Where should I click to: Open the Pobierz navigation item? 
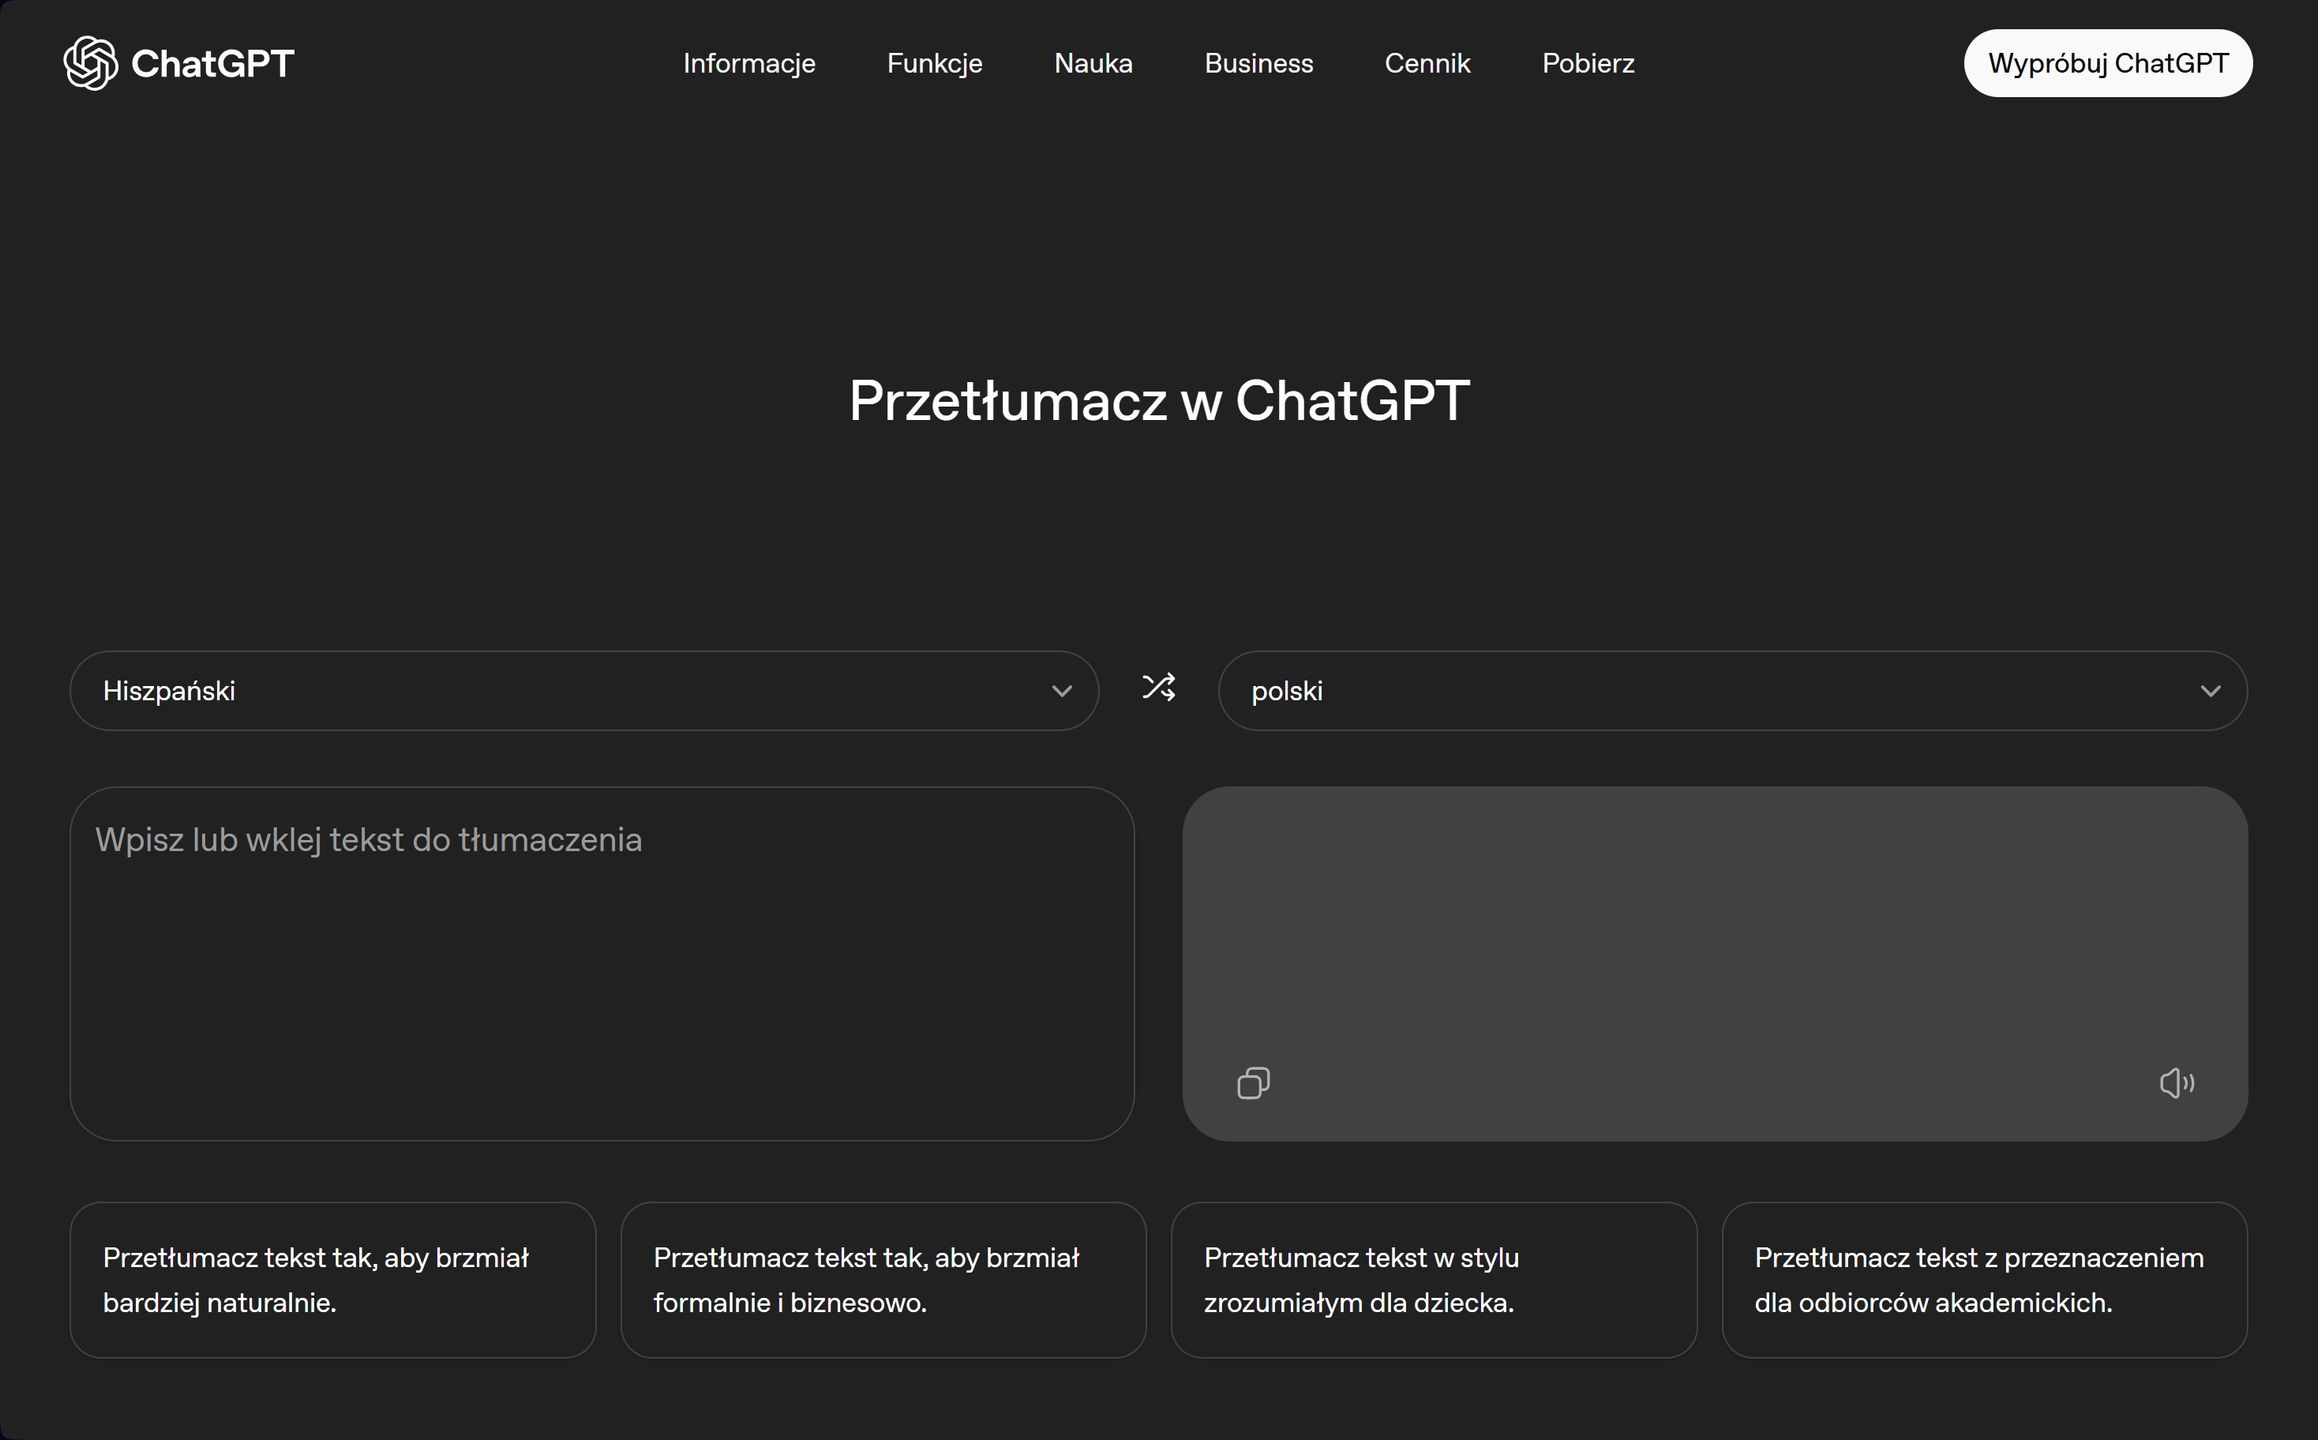pyautogui.click(x=1588, y=63)
